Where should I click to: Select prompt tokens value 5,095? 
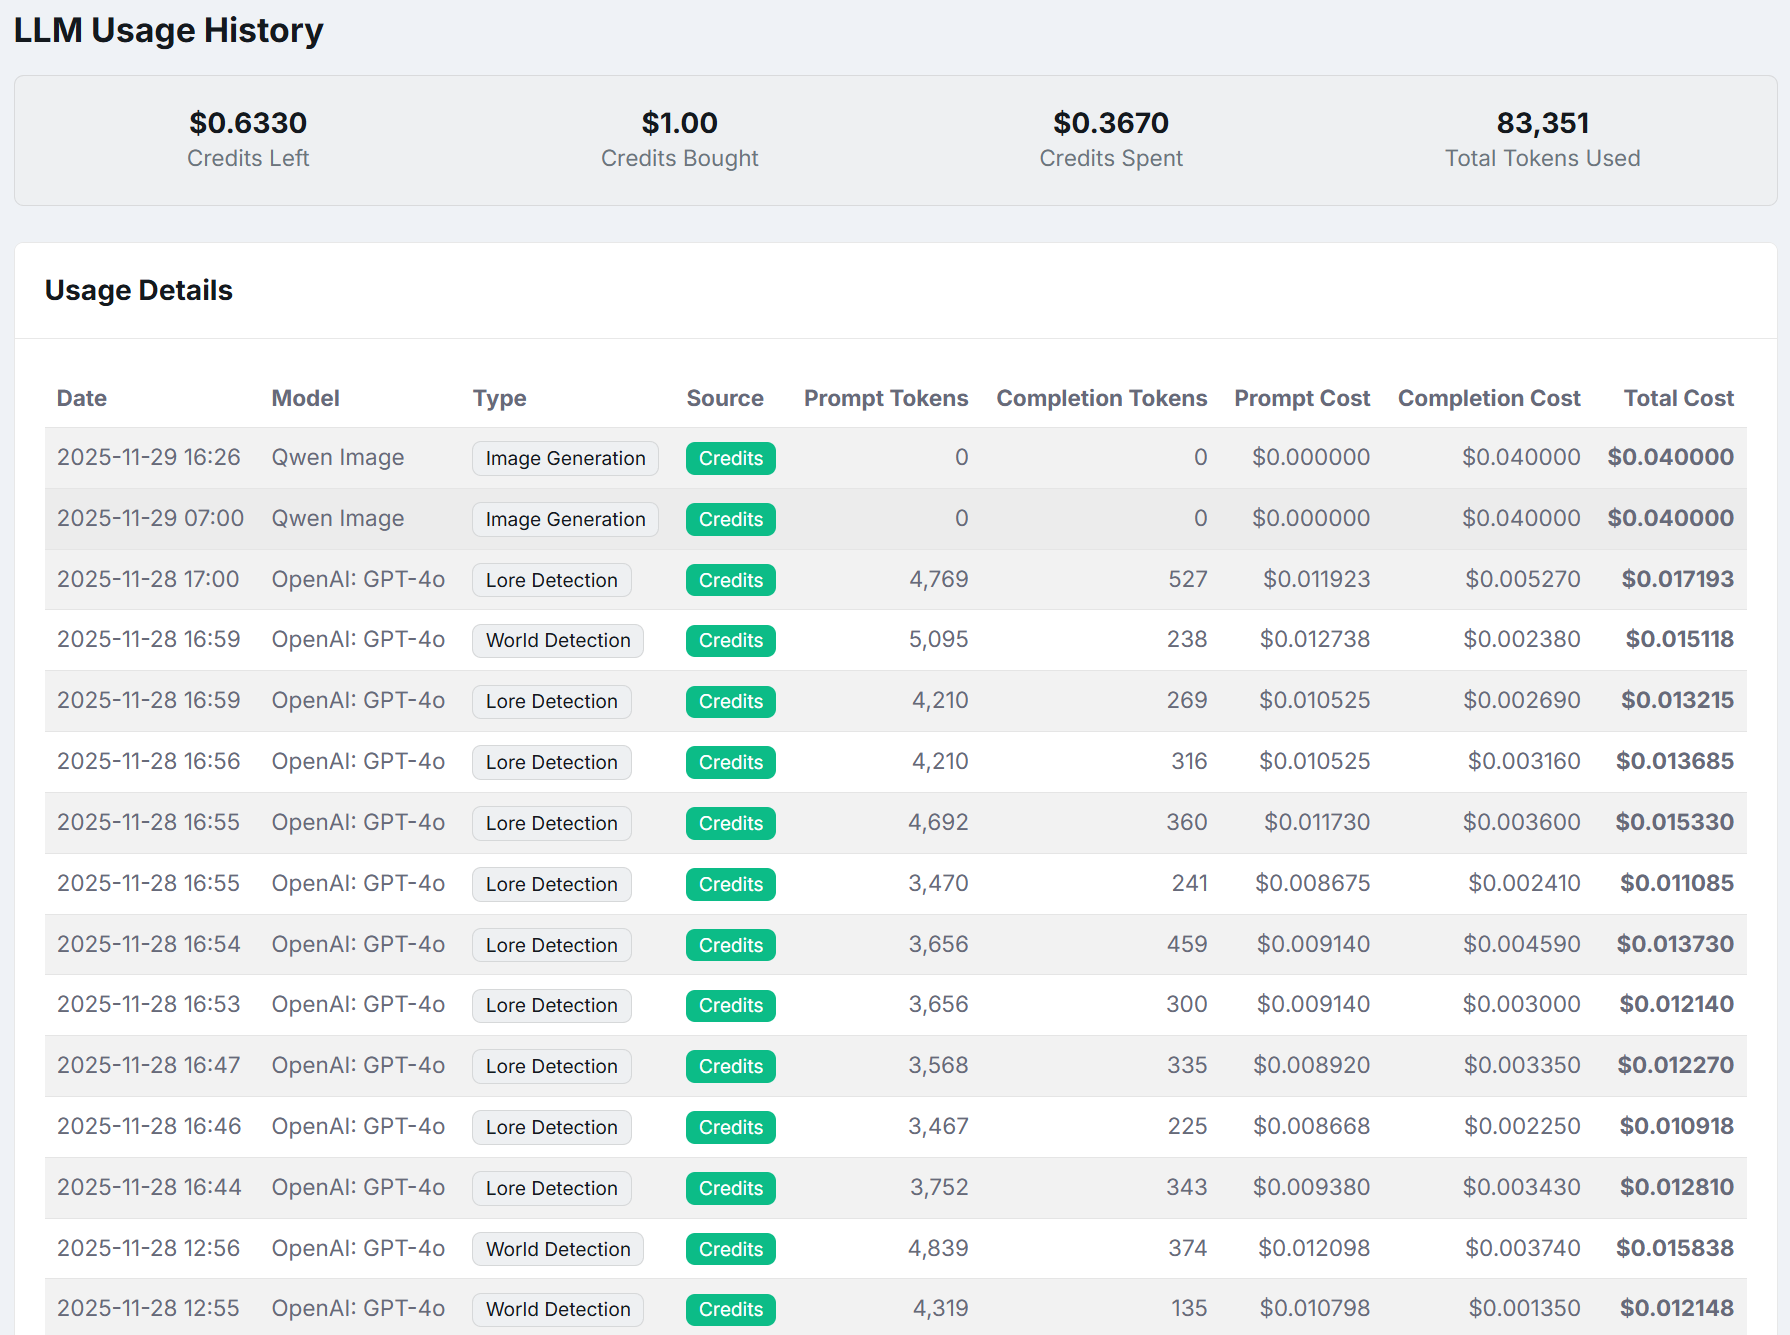[939, 639]
